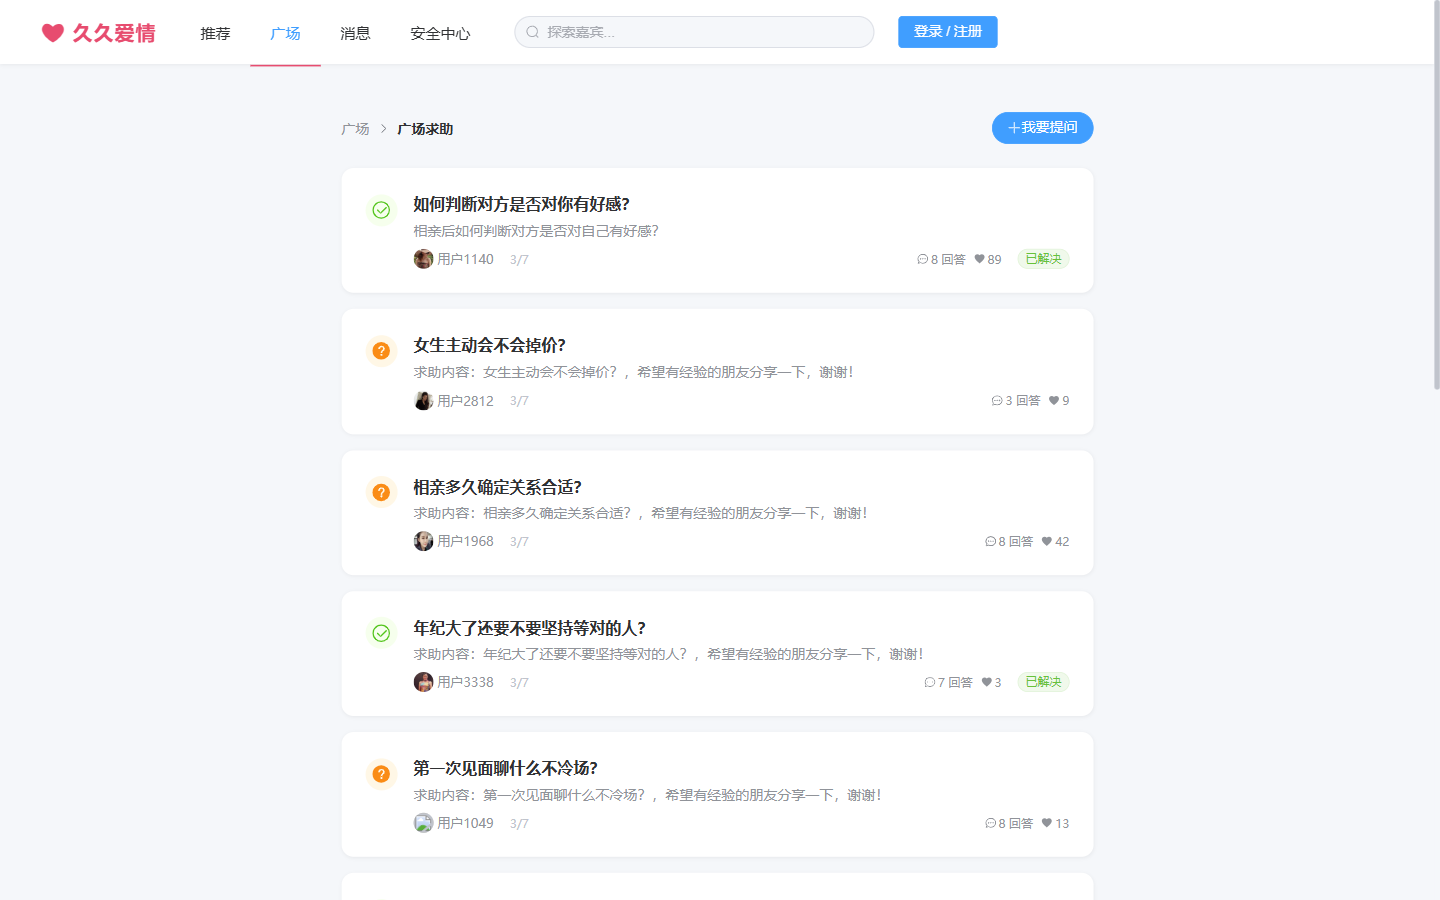Focus the 探索嘉宾 search field
The width and height of the screenshot is (1440, 900).
click(x=694, y=32)
